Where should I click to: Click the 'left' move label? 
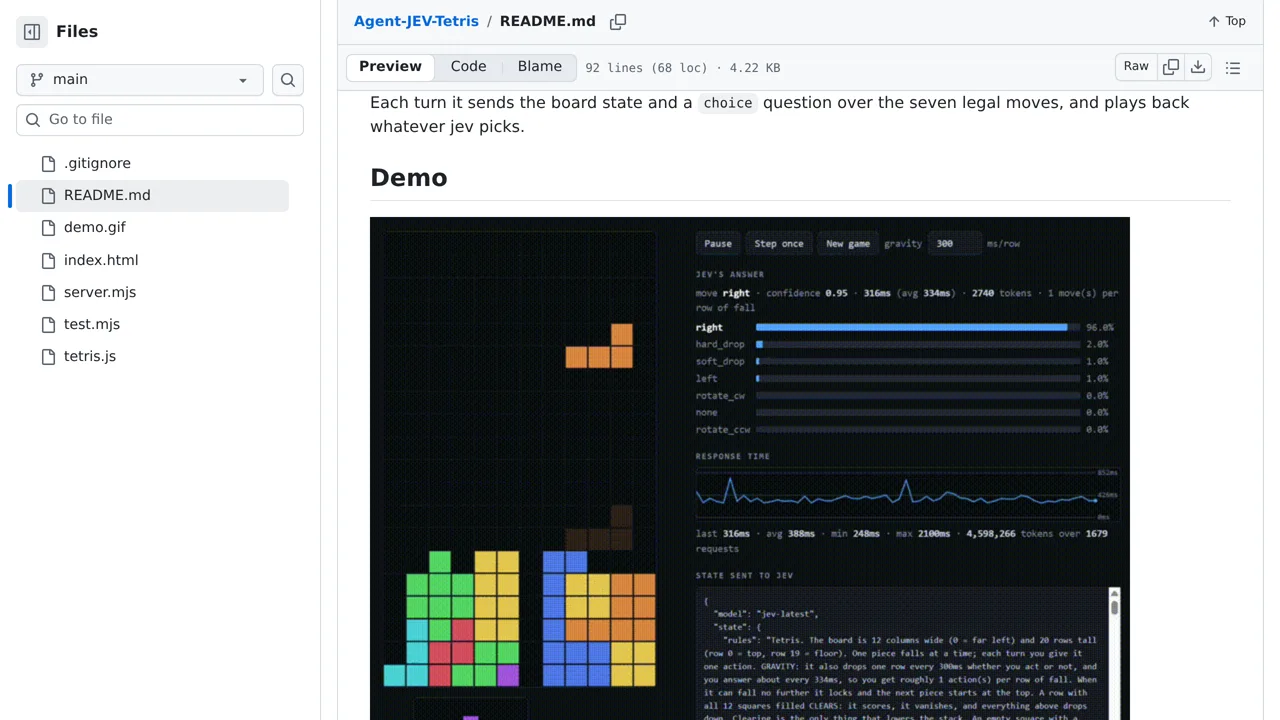coord(707,378)
